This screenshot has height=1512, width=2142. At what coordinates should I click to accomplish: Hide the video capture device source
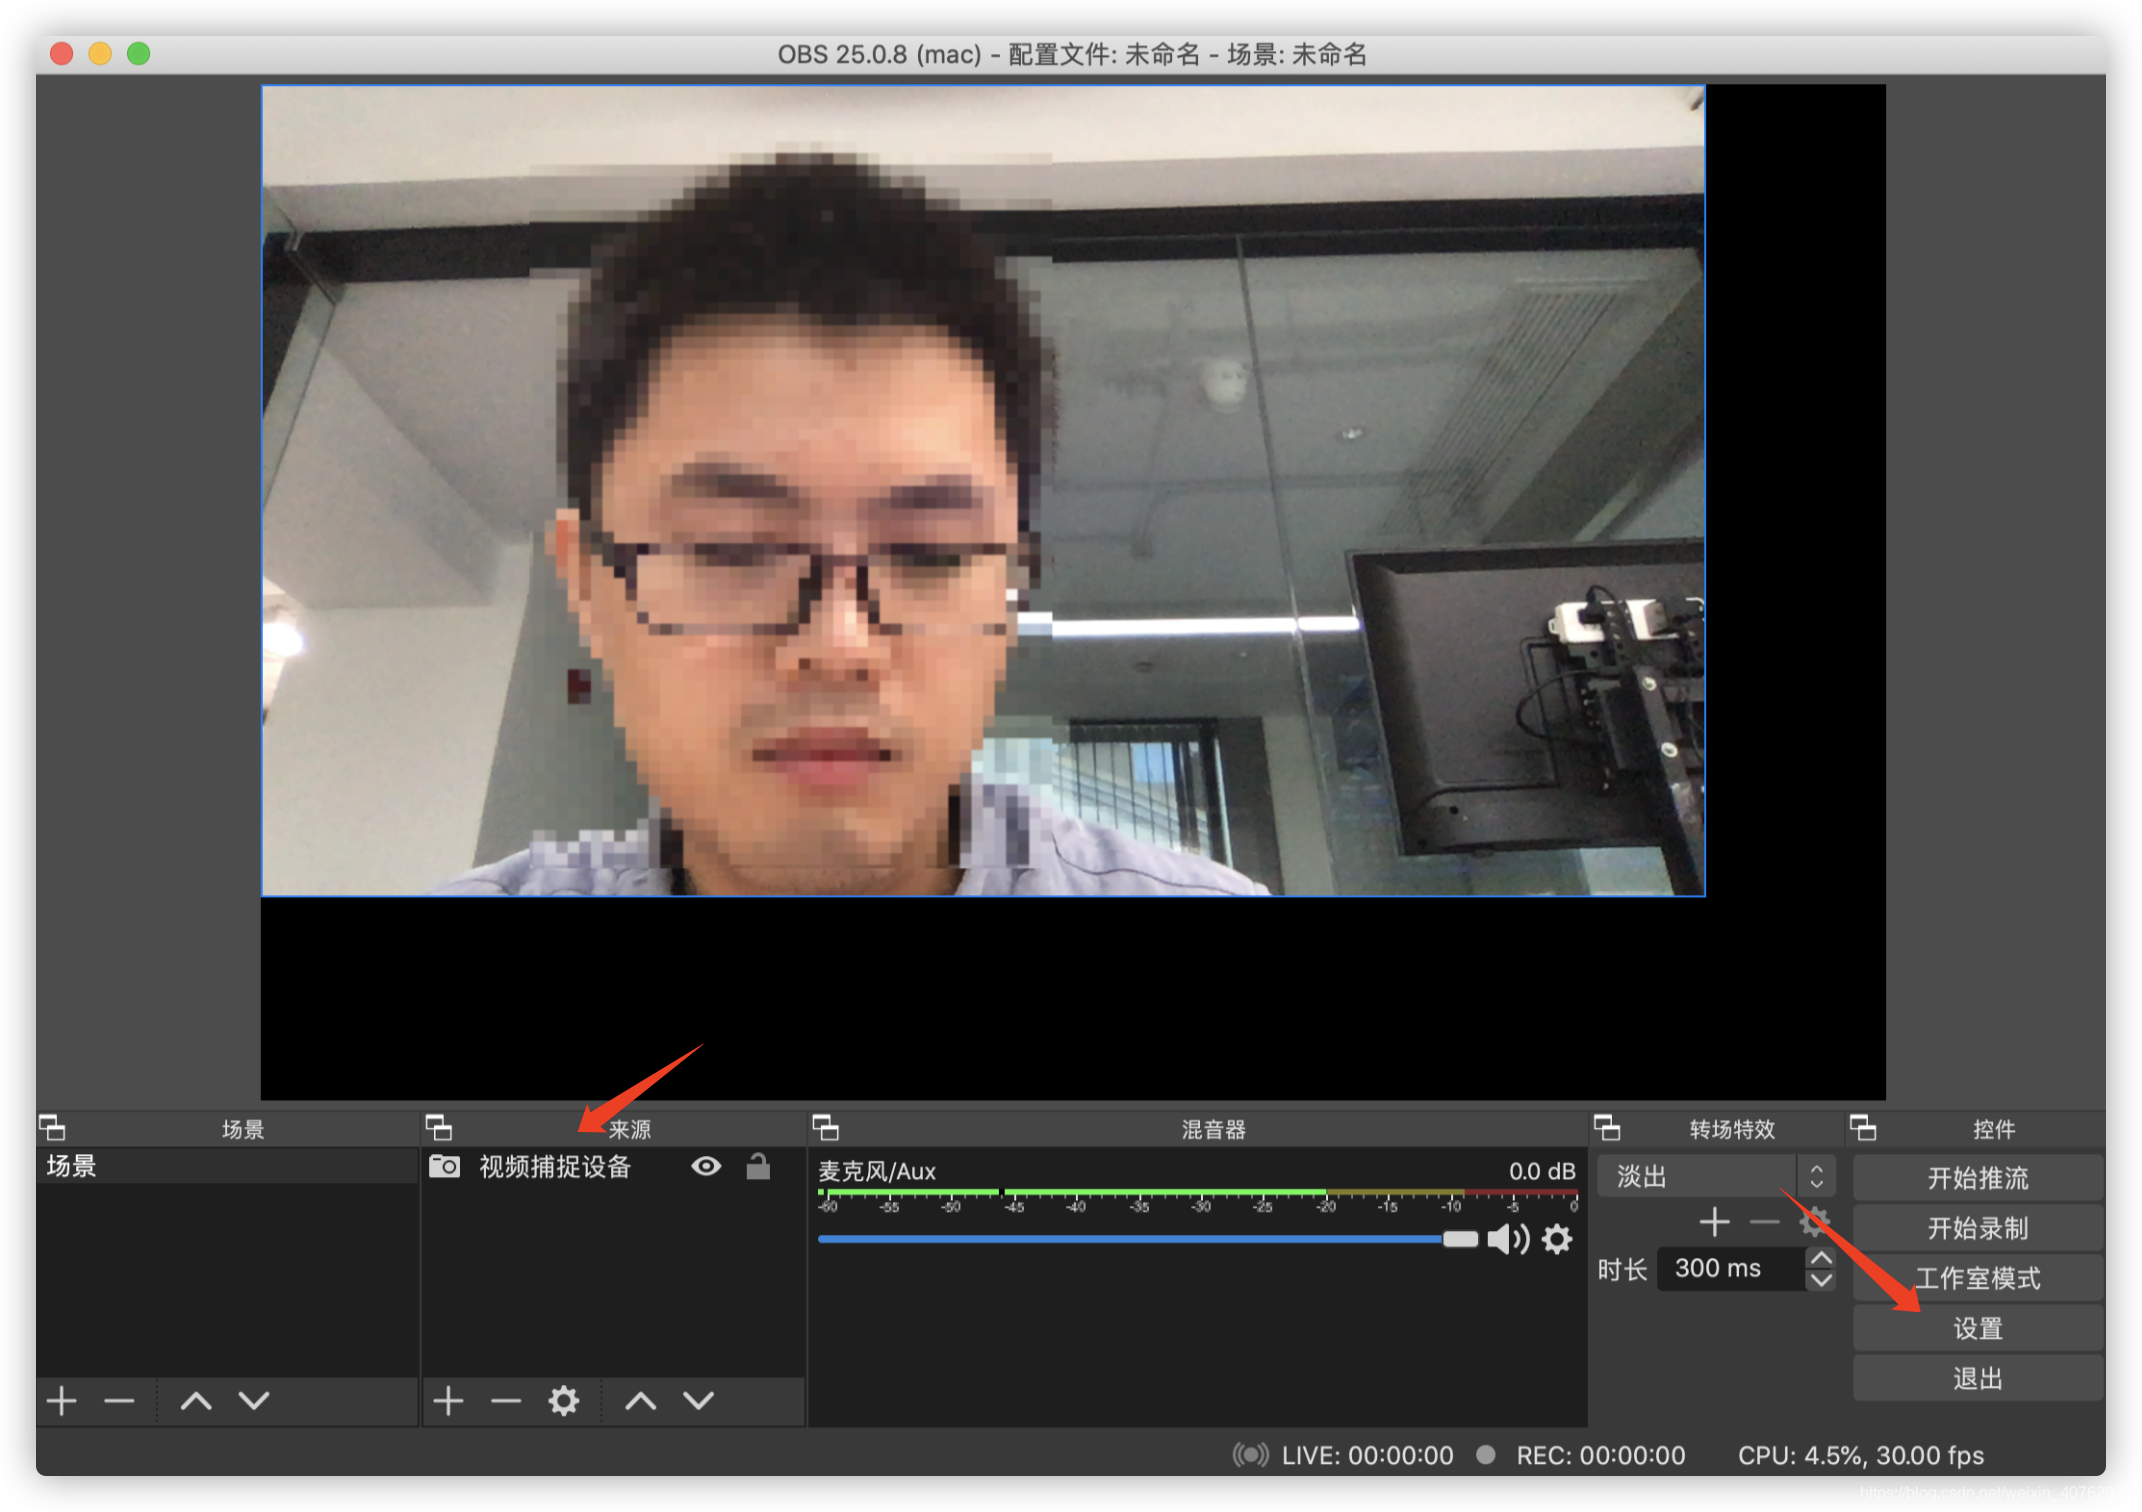(x=706, y=1166)
